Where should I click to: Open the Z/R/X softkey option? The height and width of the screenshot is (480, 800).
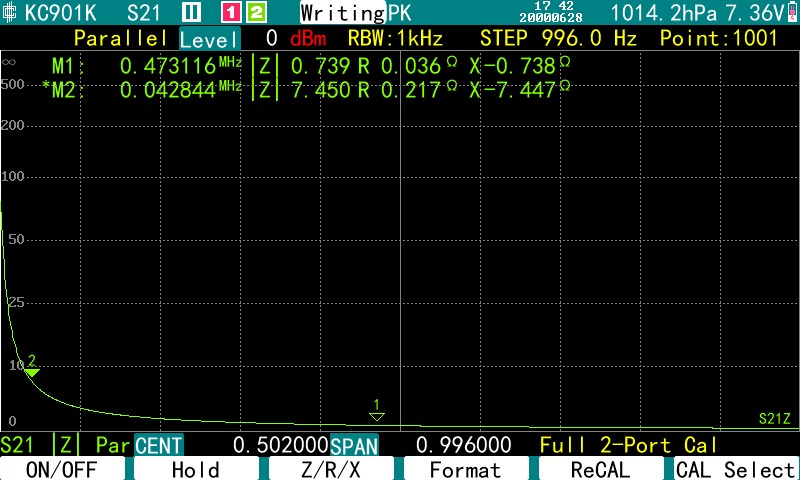(331, 468)
